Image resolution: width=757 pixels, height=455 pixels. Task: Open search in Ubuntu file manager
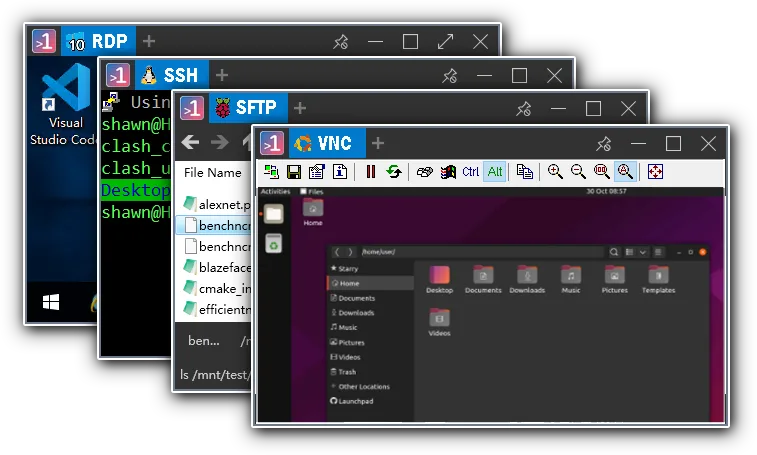pyautogui.click(x=614, y=252)
